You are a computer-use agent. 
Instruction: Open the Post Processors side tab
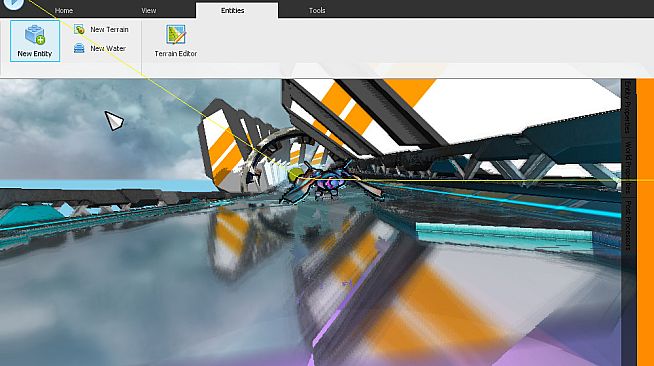click(x=628, y=225)
